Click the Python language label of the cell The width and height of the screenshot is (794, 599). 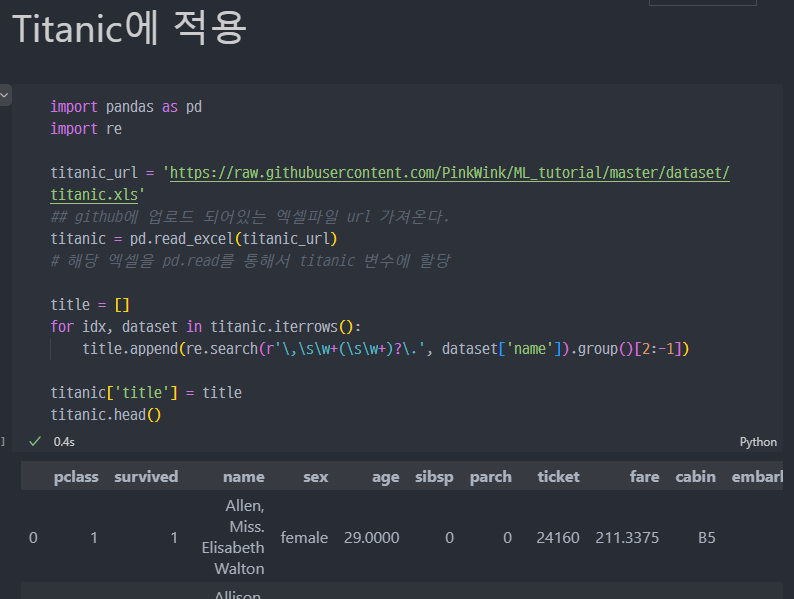[x=758, y=442]
